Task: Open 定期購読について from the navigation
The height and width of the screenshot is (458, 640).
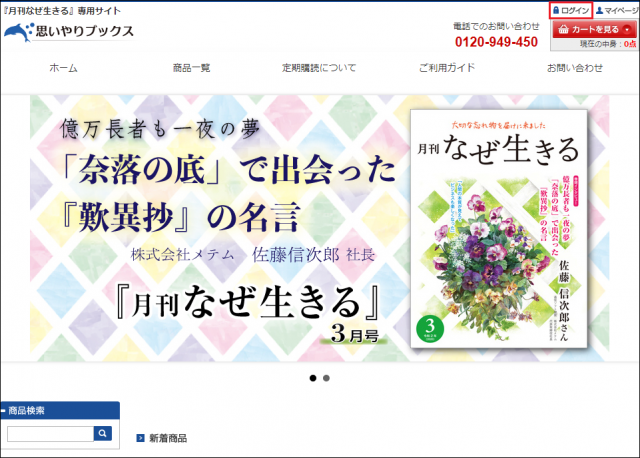Action: click(x=319, y=68)
